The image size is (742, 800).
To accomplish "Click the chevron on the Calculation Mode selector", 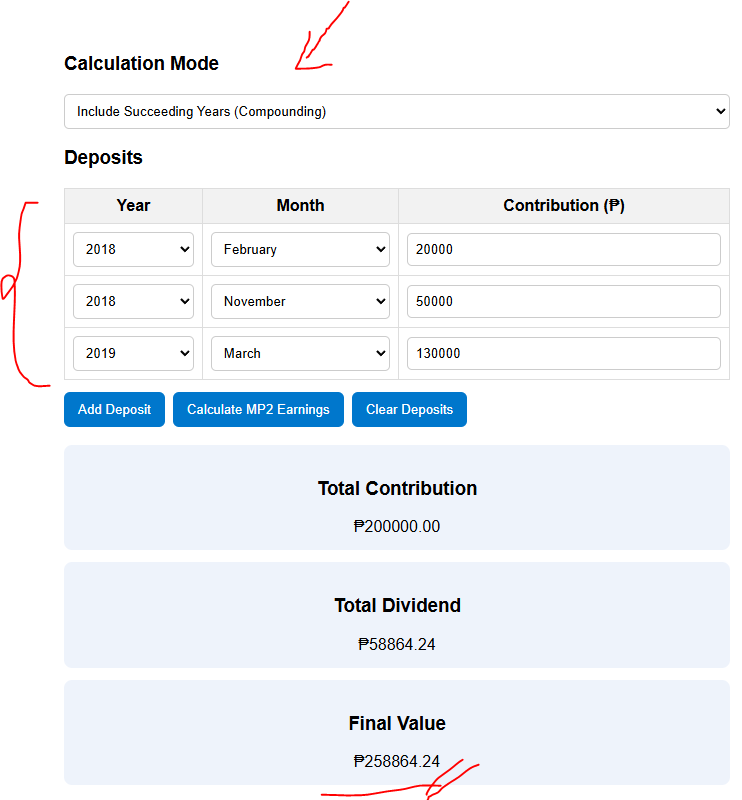I will (x=719, y=111).
